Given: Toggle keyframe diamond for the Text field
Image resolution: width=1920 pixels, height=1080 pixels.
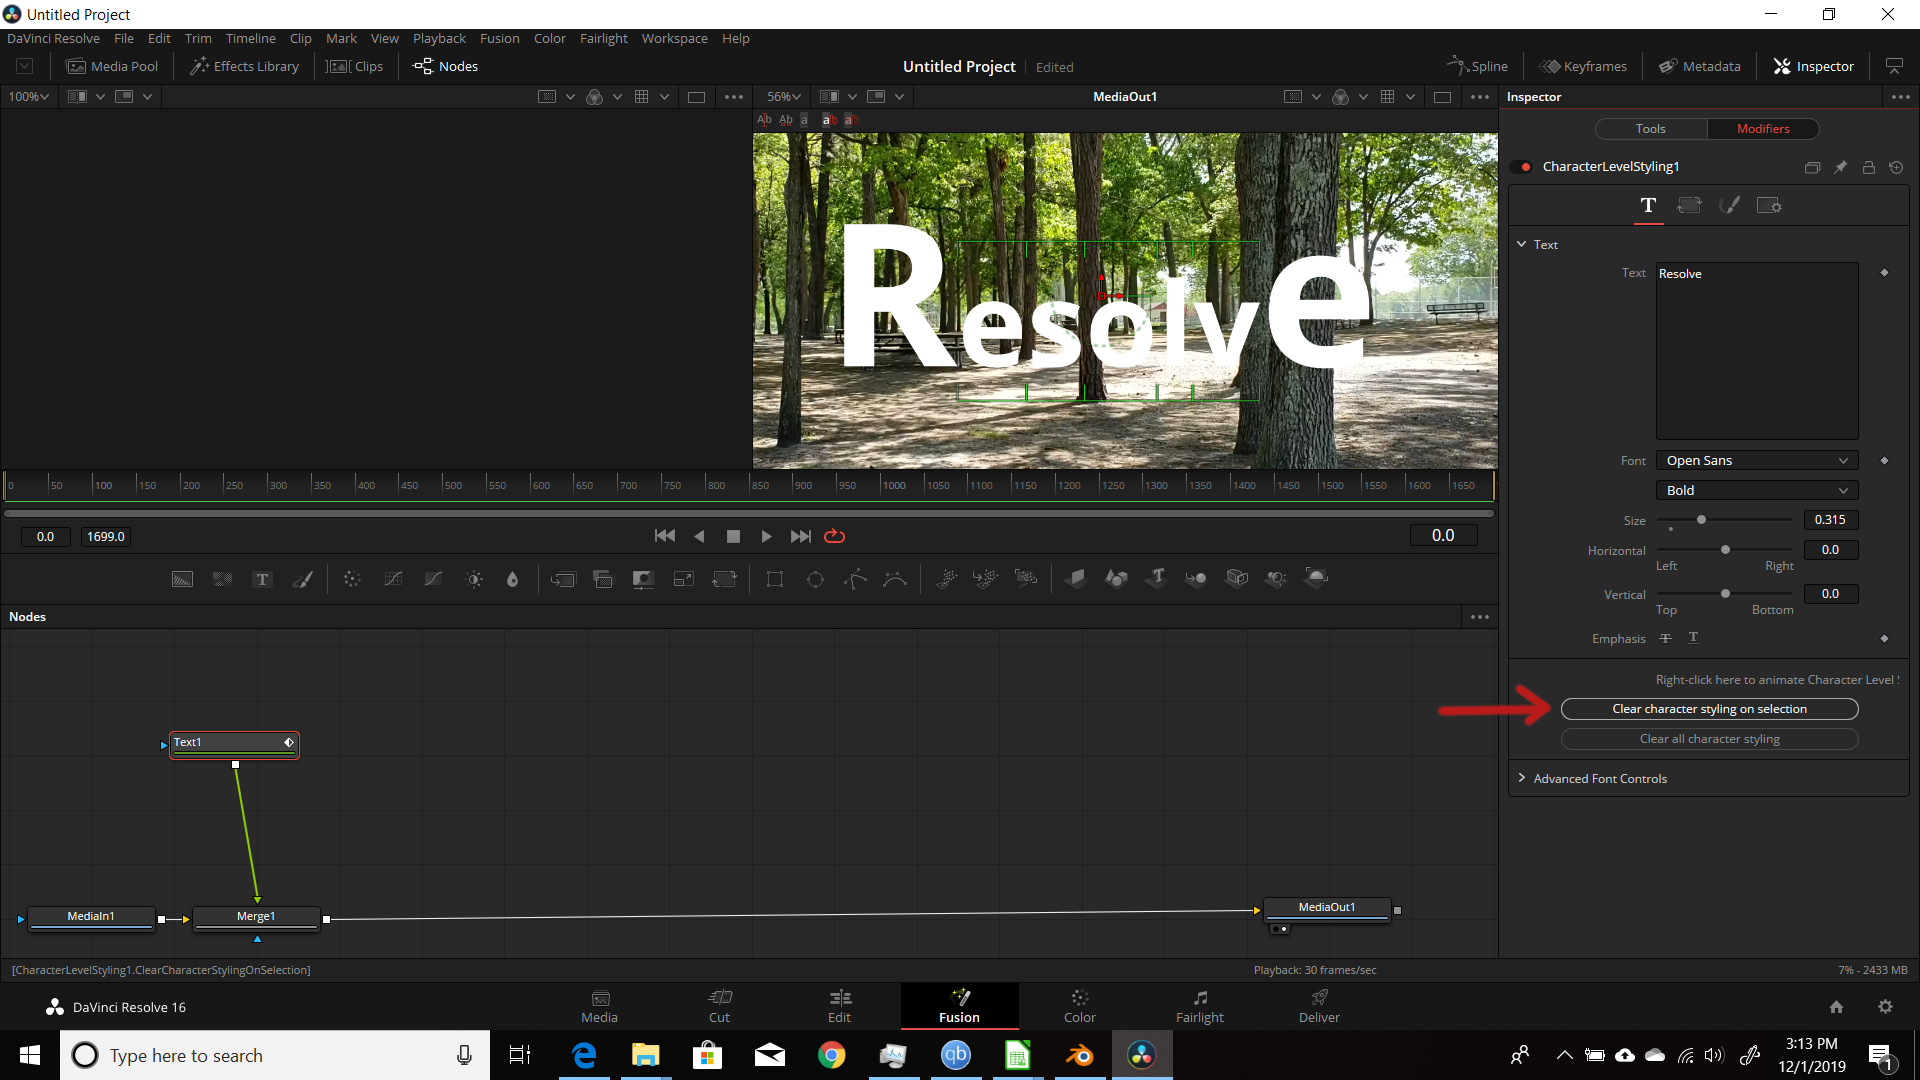Looking at the screenshot, I should click(x=1884, y=273).
